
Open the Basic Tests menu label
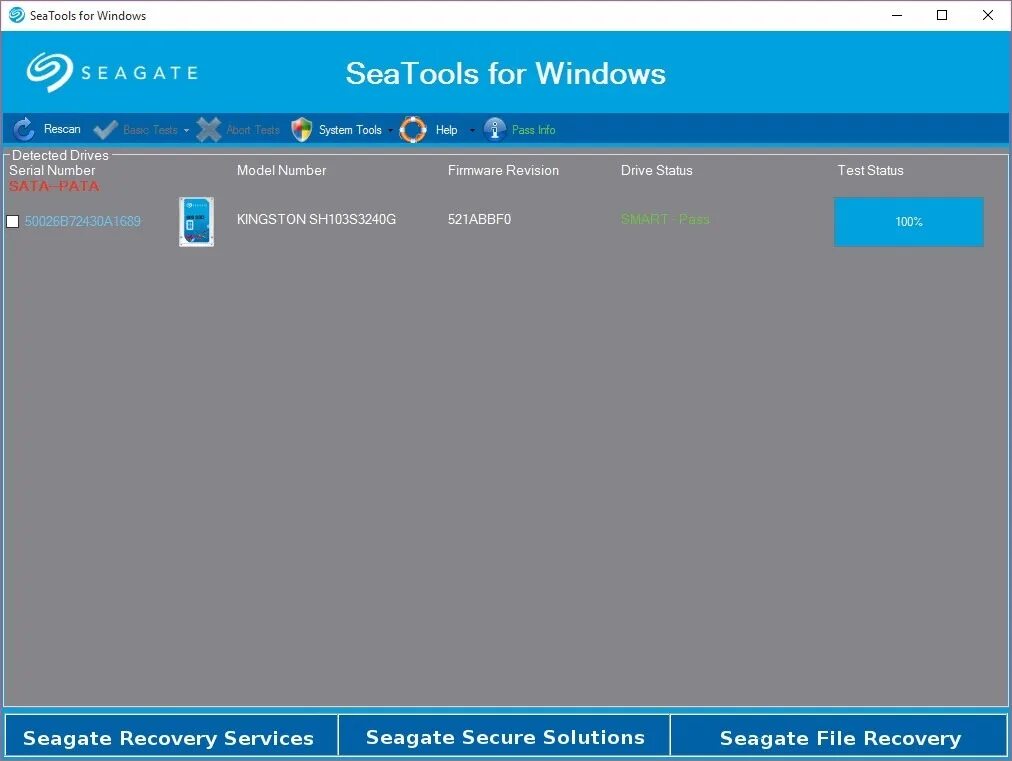coord(150,130)
